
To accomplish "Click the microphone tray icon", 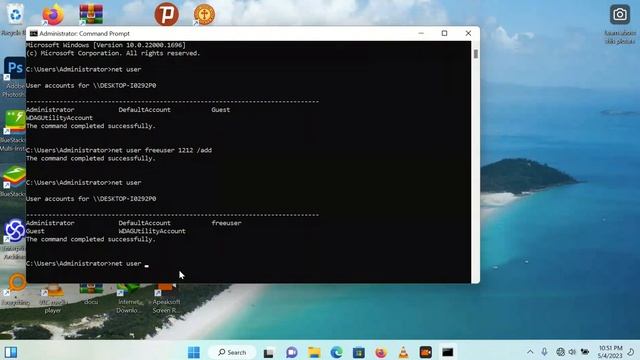I will coord(544,352).
